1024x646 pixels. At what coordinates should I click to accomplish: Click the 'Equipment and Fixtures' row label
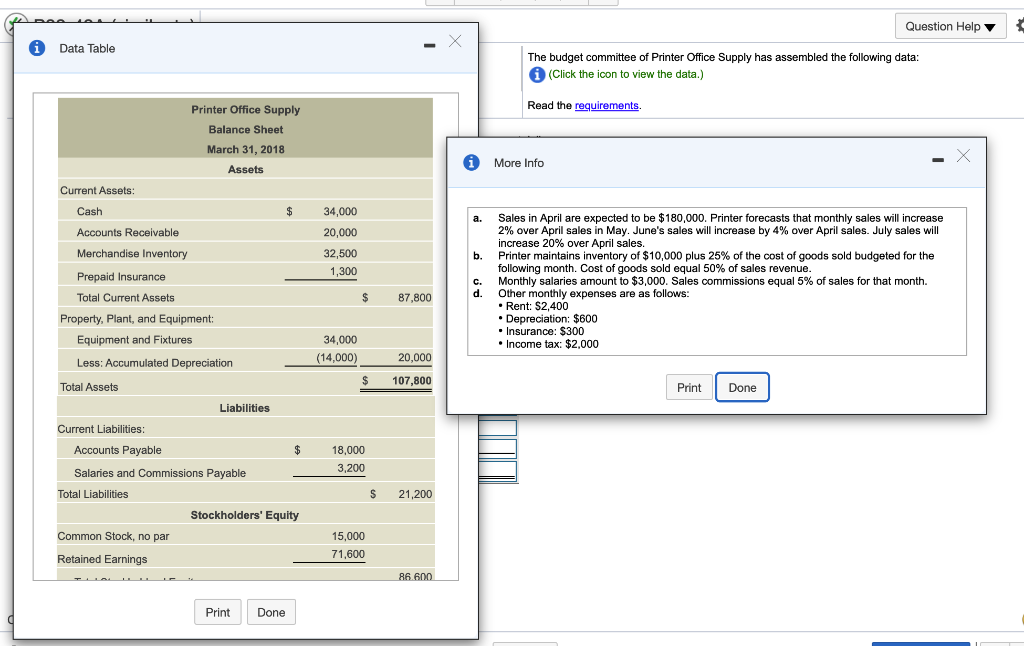point(135,340)
